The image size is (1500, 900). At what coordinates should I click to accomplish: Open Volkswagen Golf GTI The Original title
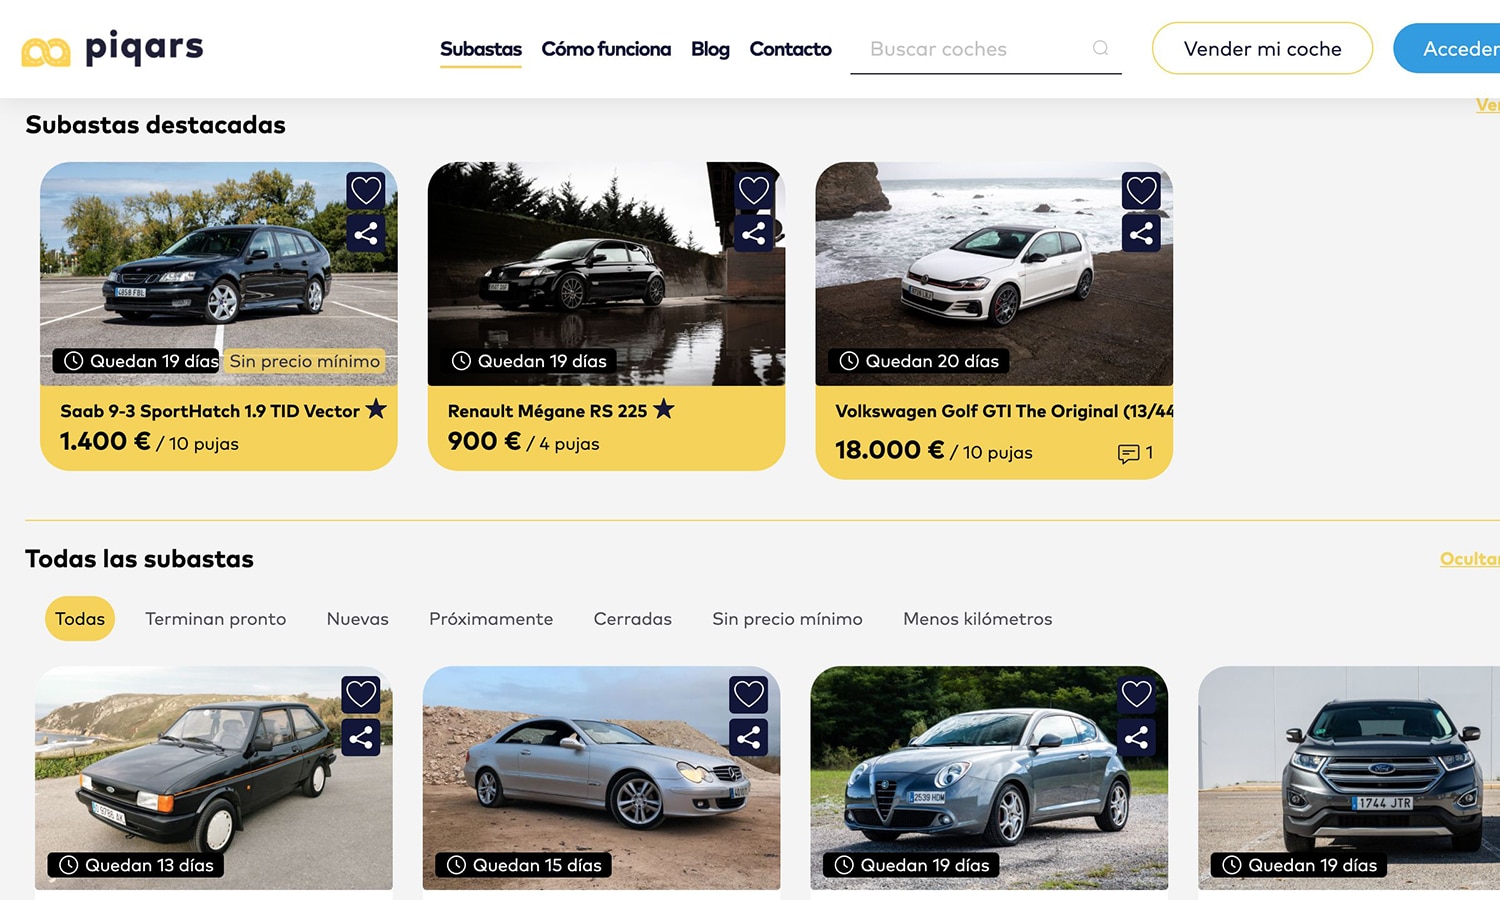[x=1004, y=411]
